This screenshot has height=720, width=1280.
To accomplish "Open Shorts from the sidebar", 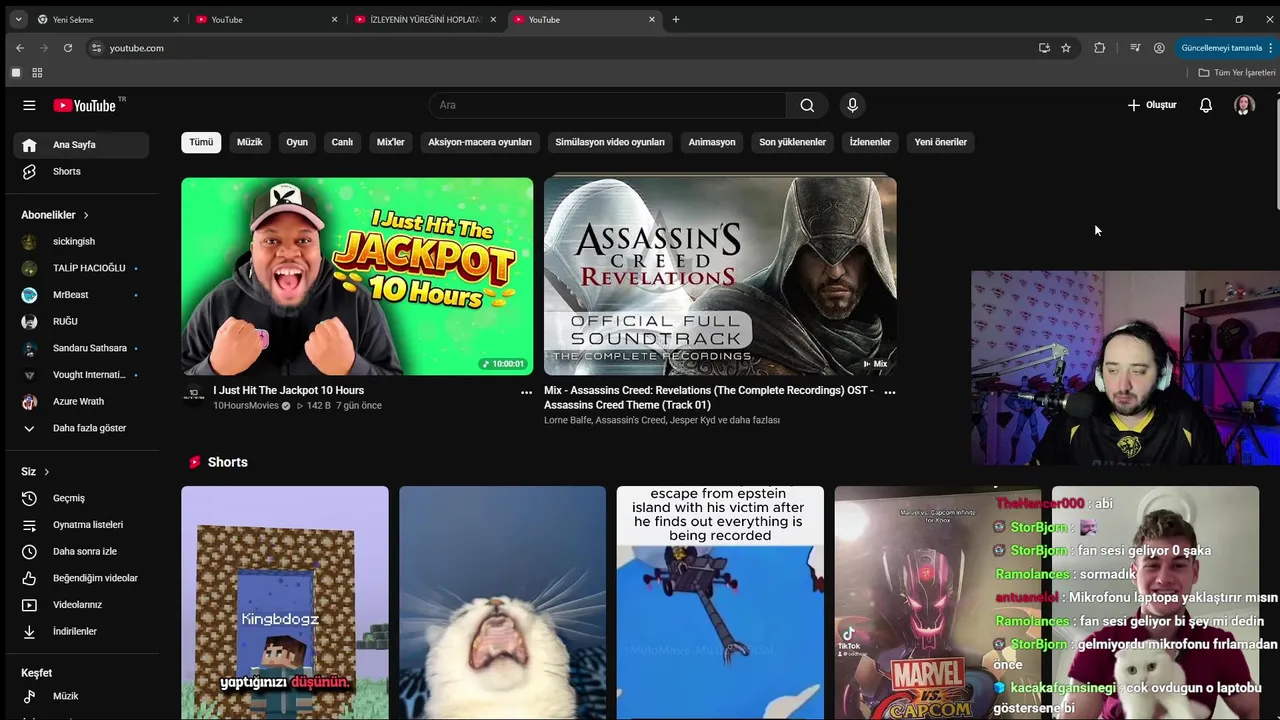I will (81, 172).
